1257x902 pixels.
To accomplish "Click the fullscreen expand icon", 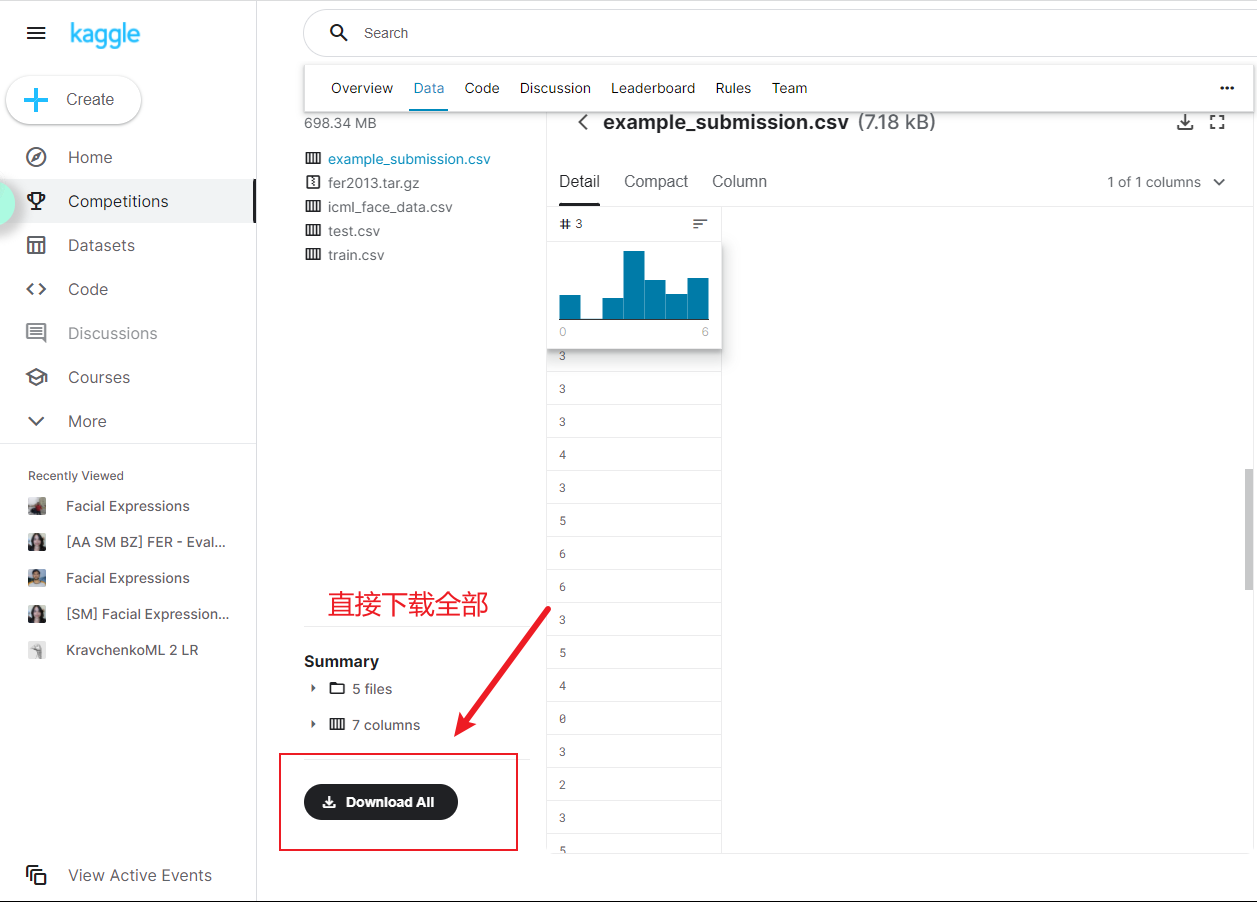I will tap(1217, 122).
